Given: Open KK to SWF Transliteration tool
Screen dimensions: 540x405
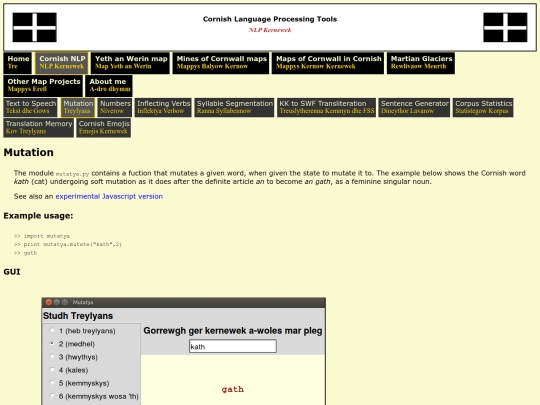Looking at the screenshot, I should [326, 107].
